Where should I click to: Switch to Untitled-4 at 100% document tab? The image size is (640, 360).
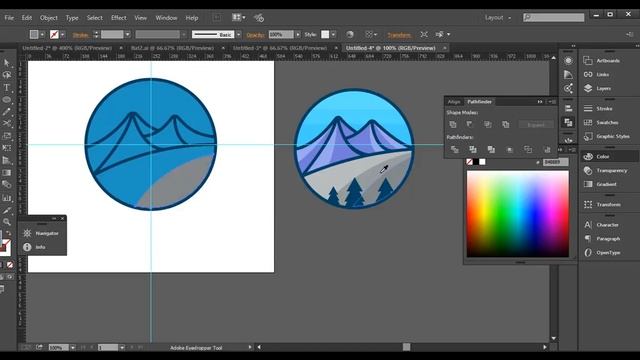tap(391, 48)
